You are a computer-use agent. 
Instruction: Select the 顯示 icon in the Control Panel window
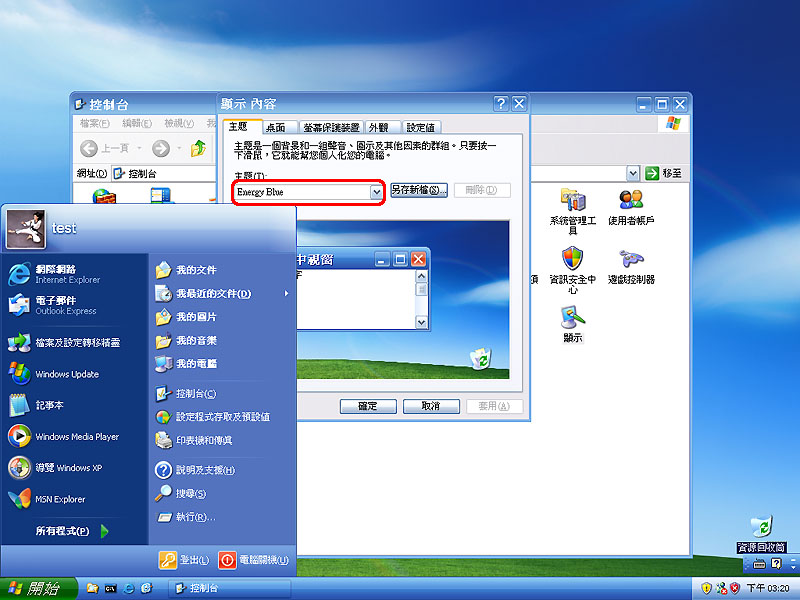pyautogui.click(x=572, y=324)
